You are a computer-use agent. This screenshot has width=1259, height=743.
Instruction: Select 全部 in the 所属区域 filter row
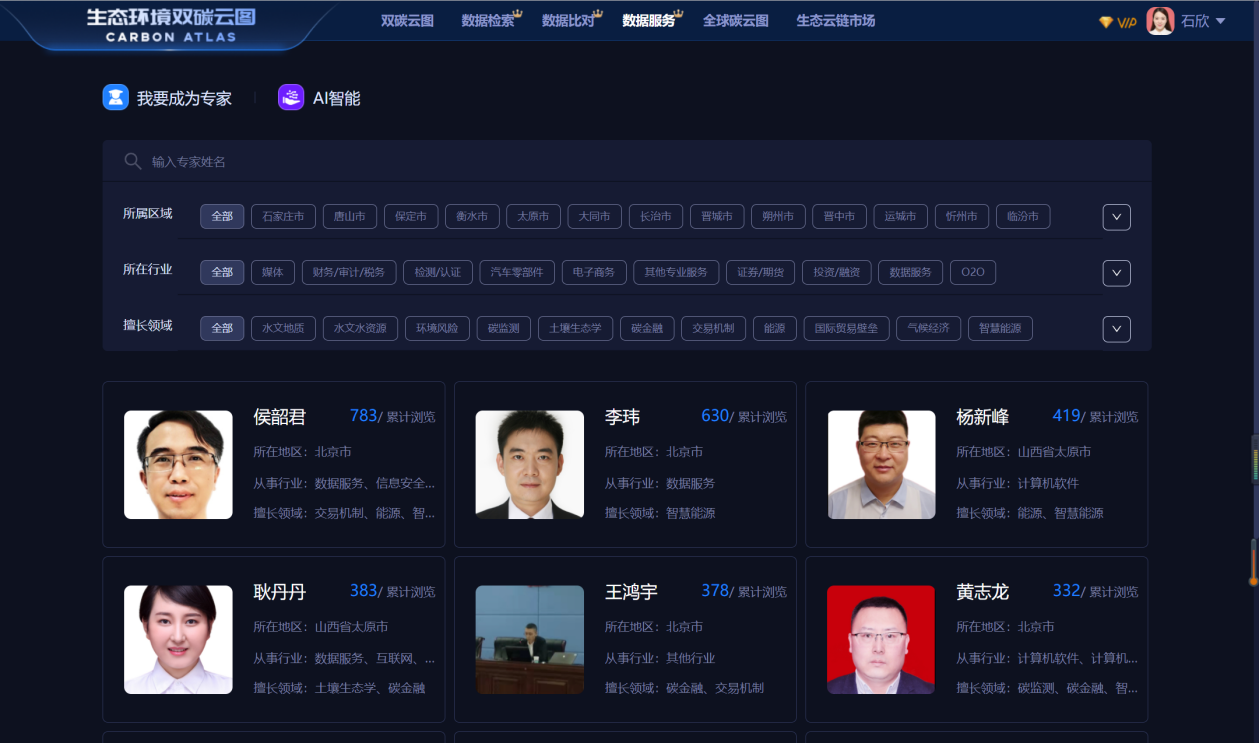[x=222, y=217]
